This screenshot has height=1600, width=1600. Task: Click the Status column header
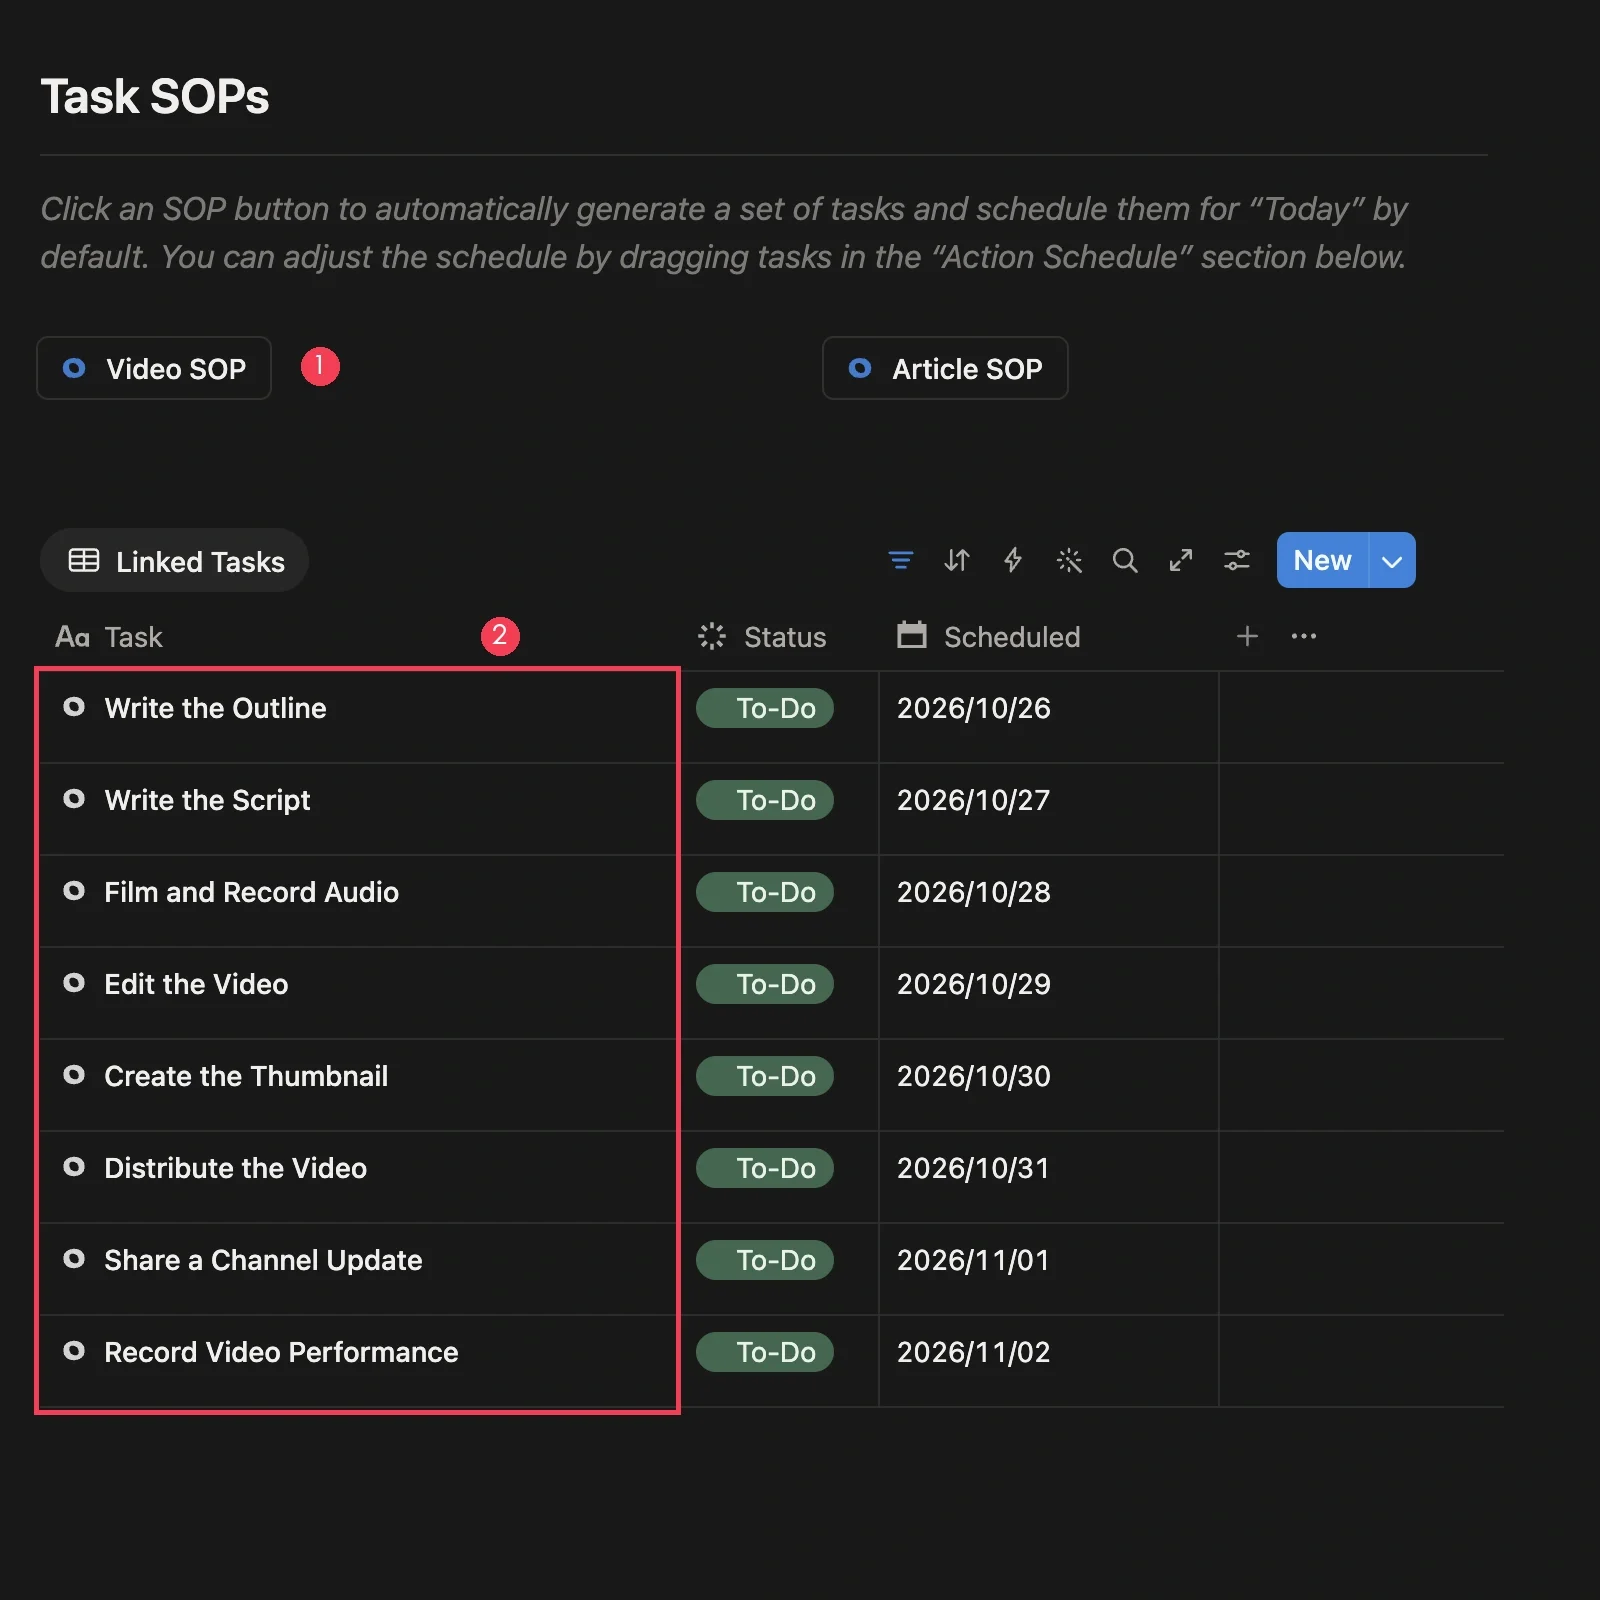[x=763, y=637]
